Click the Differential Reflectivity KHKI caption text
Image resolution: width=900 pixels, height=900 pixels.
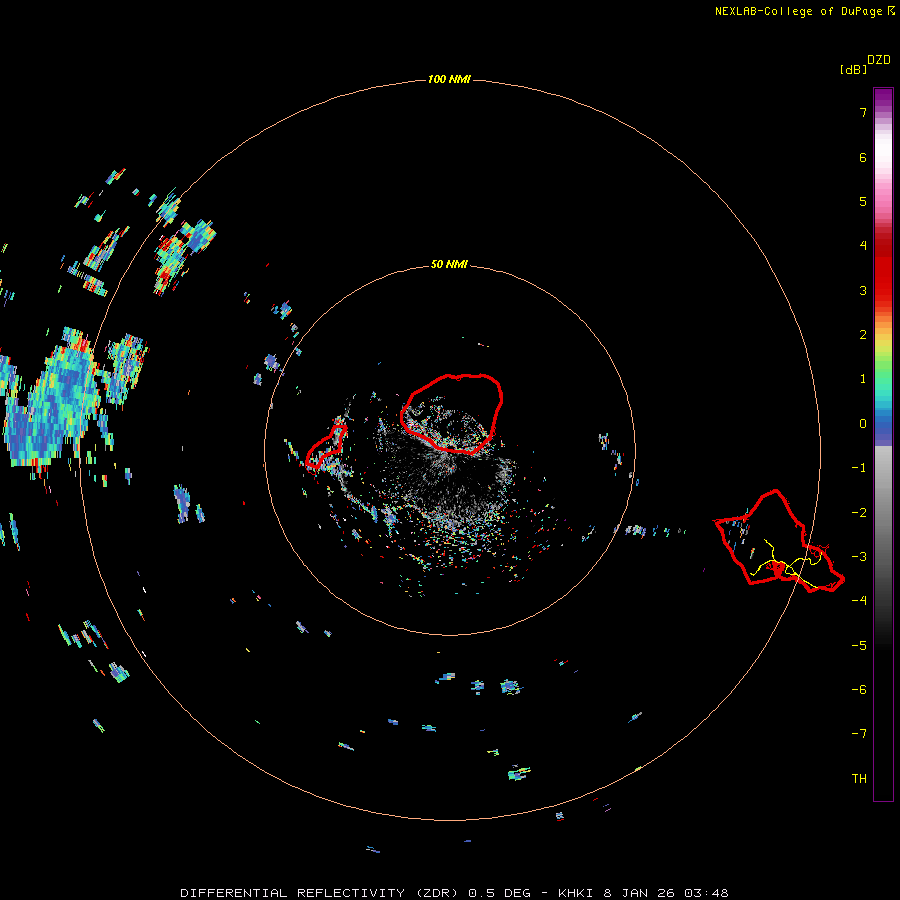pyautogui.click(x=454, y=893)
